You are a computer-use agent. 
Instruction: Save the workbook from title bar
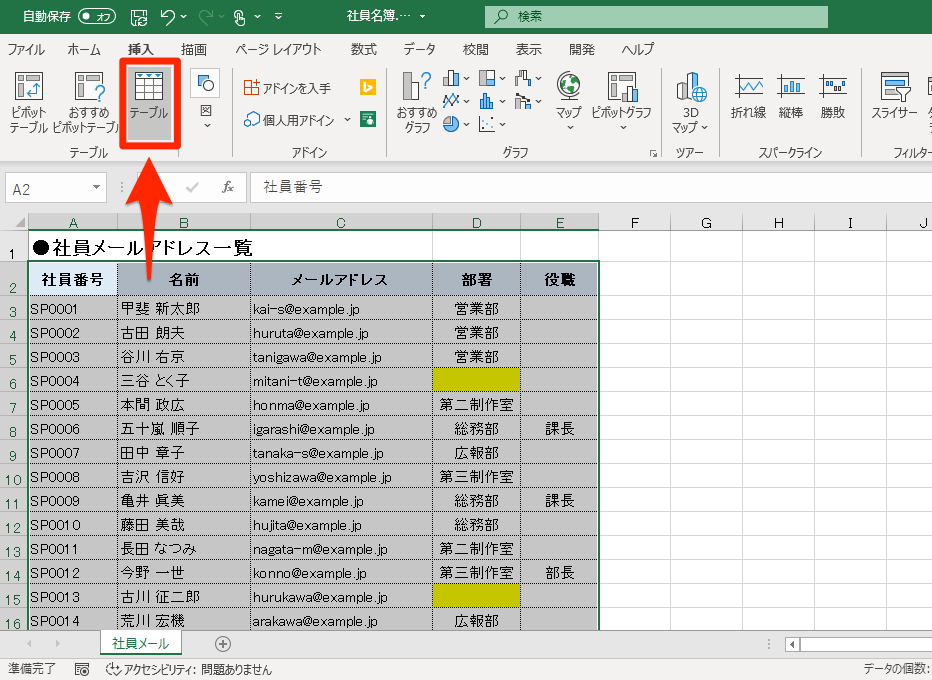139,17
